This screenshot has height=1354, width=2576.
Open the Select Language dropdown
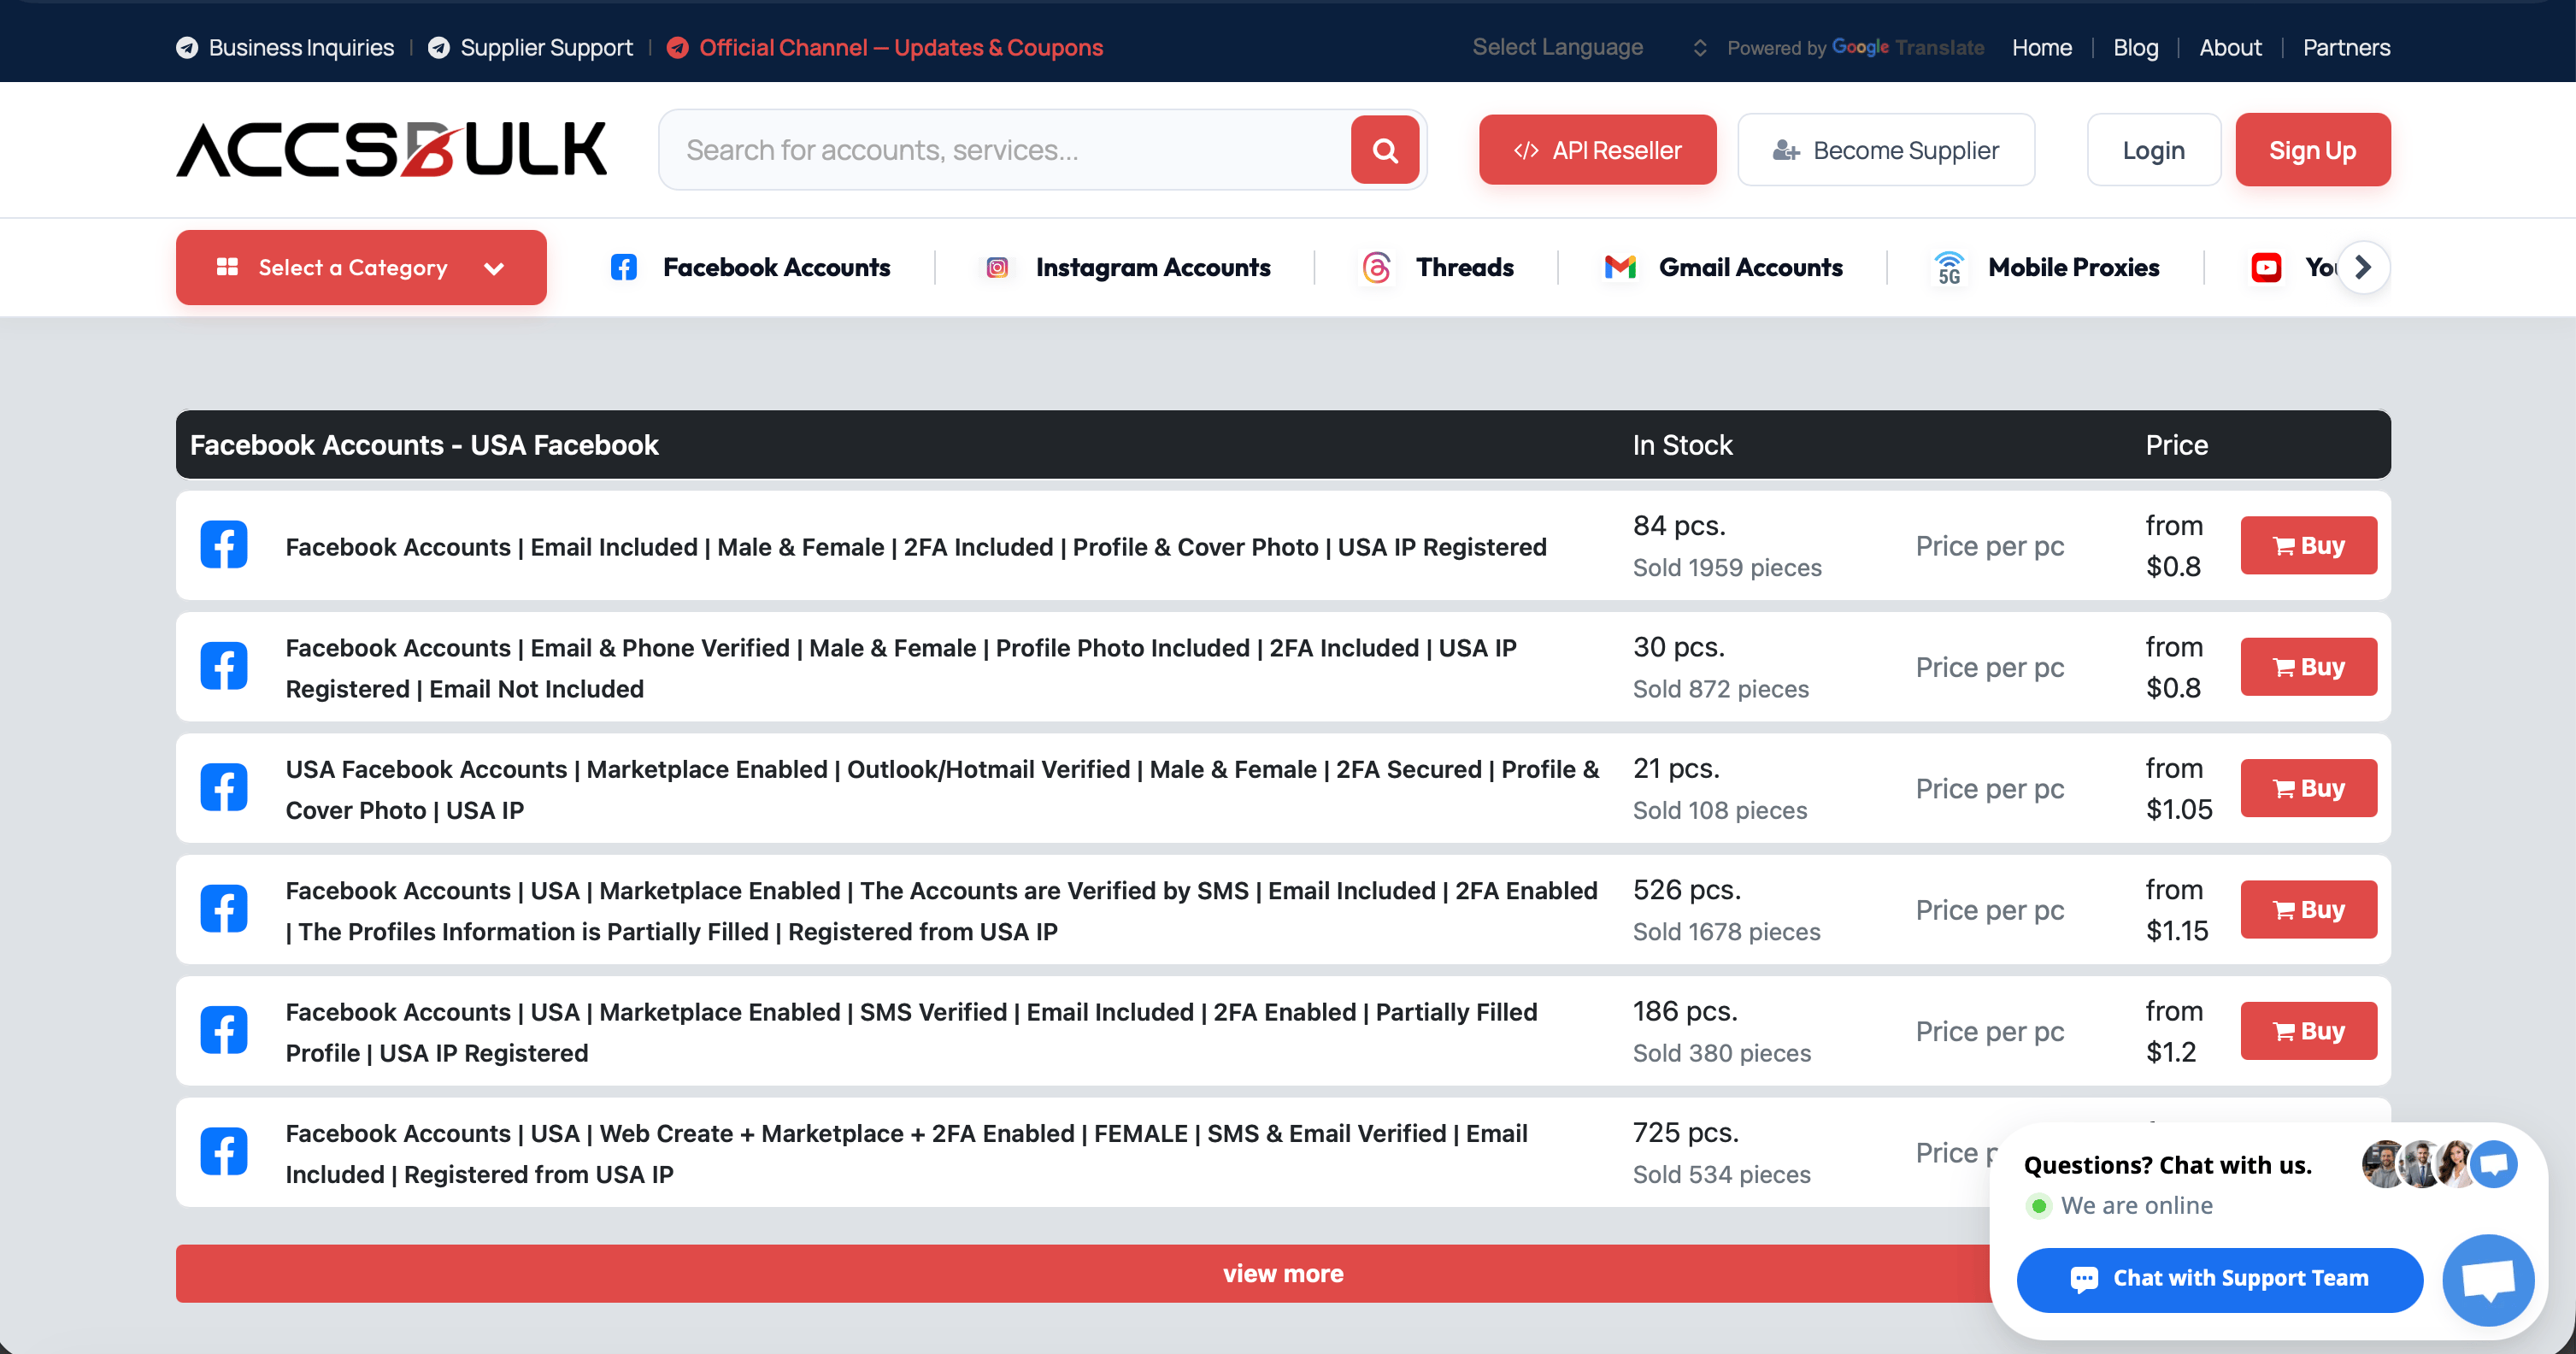tap(1589, 48)
